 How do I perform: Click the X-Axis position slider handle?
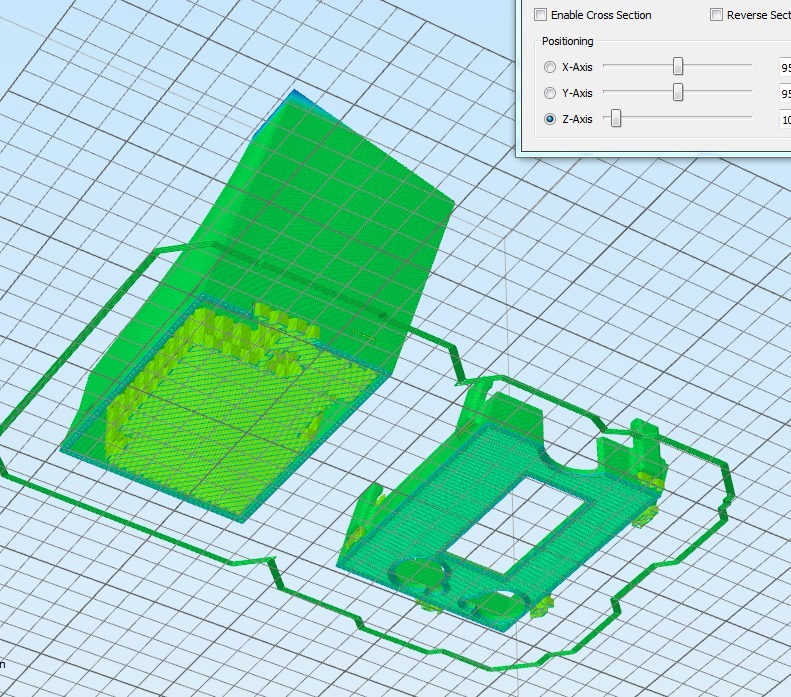678,66
